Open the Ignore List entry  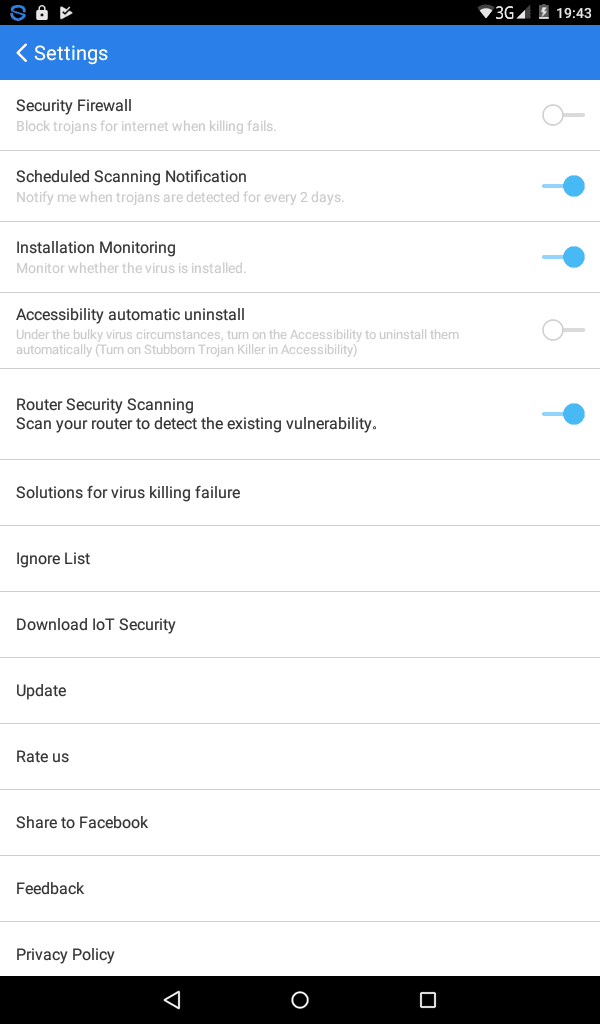[x=300, y=558]
